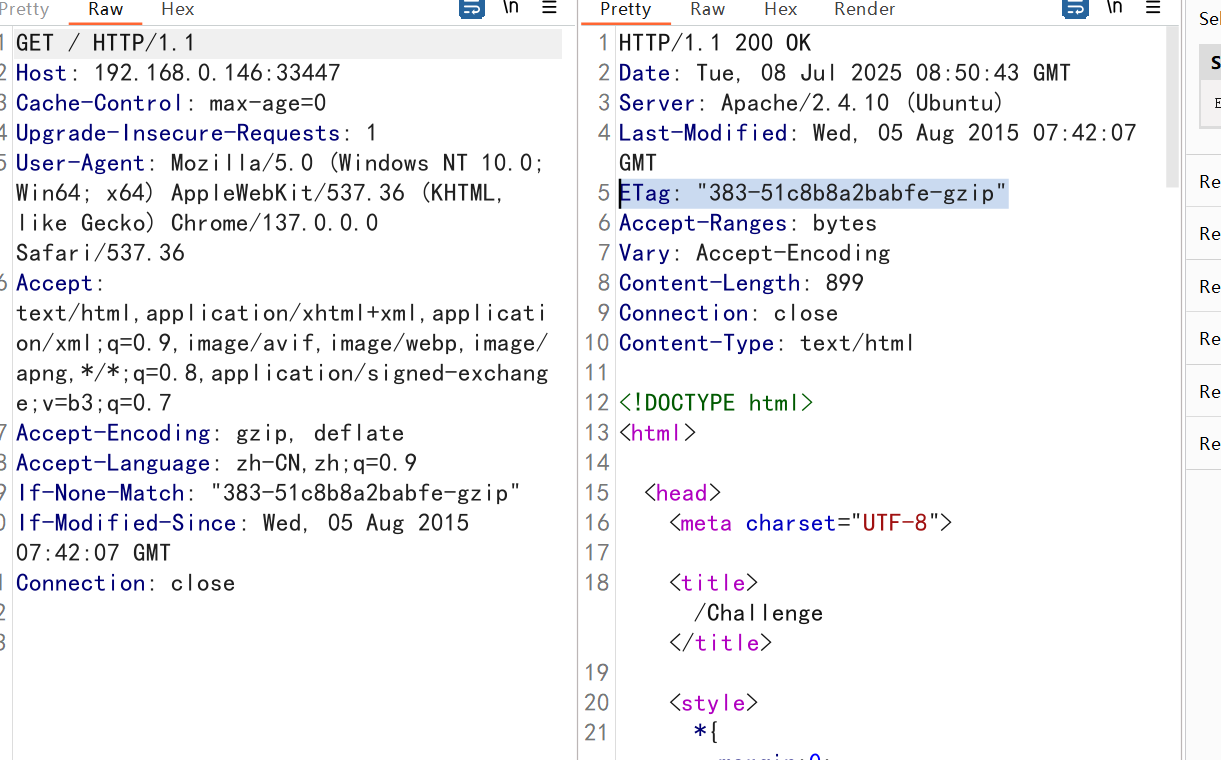Click the Vary: Accept-Encoding header
Screen dimensions: 1221x760
(755, 253)
